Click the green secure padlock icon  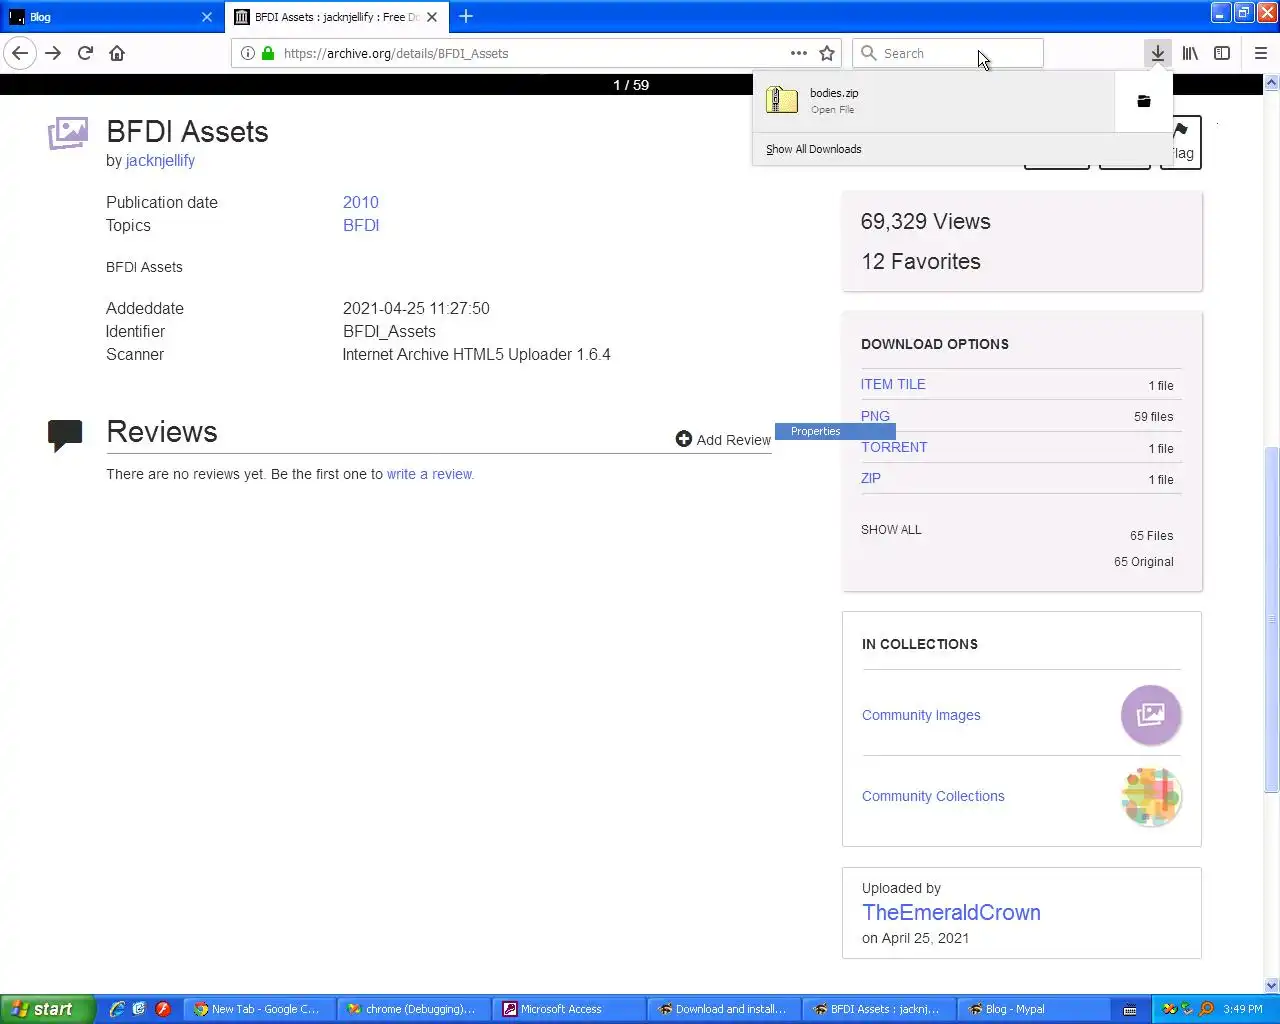[268, 53]
